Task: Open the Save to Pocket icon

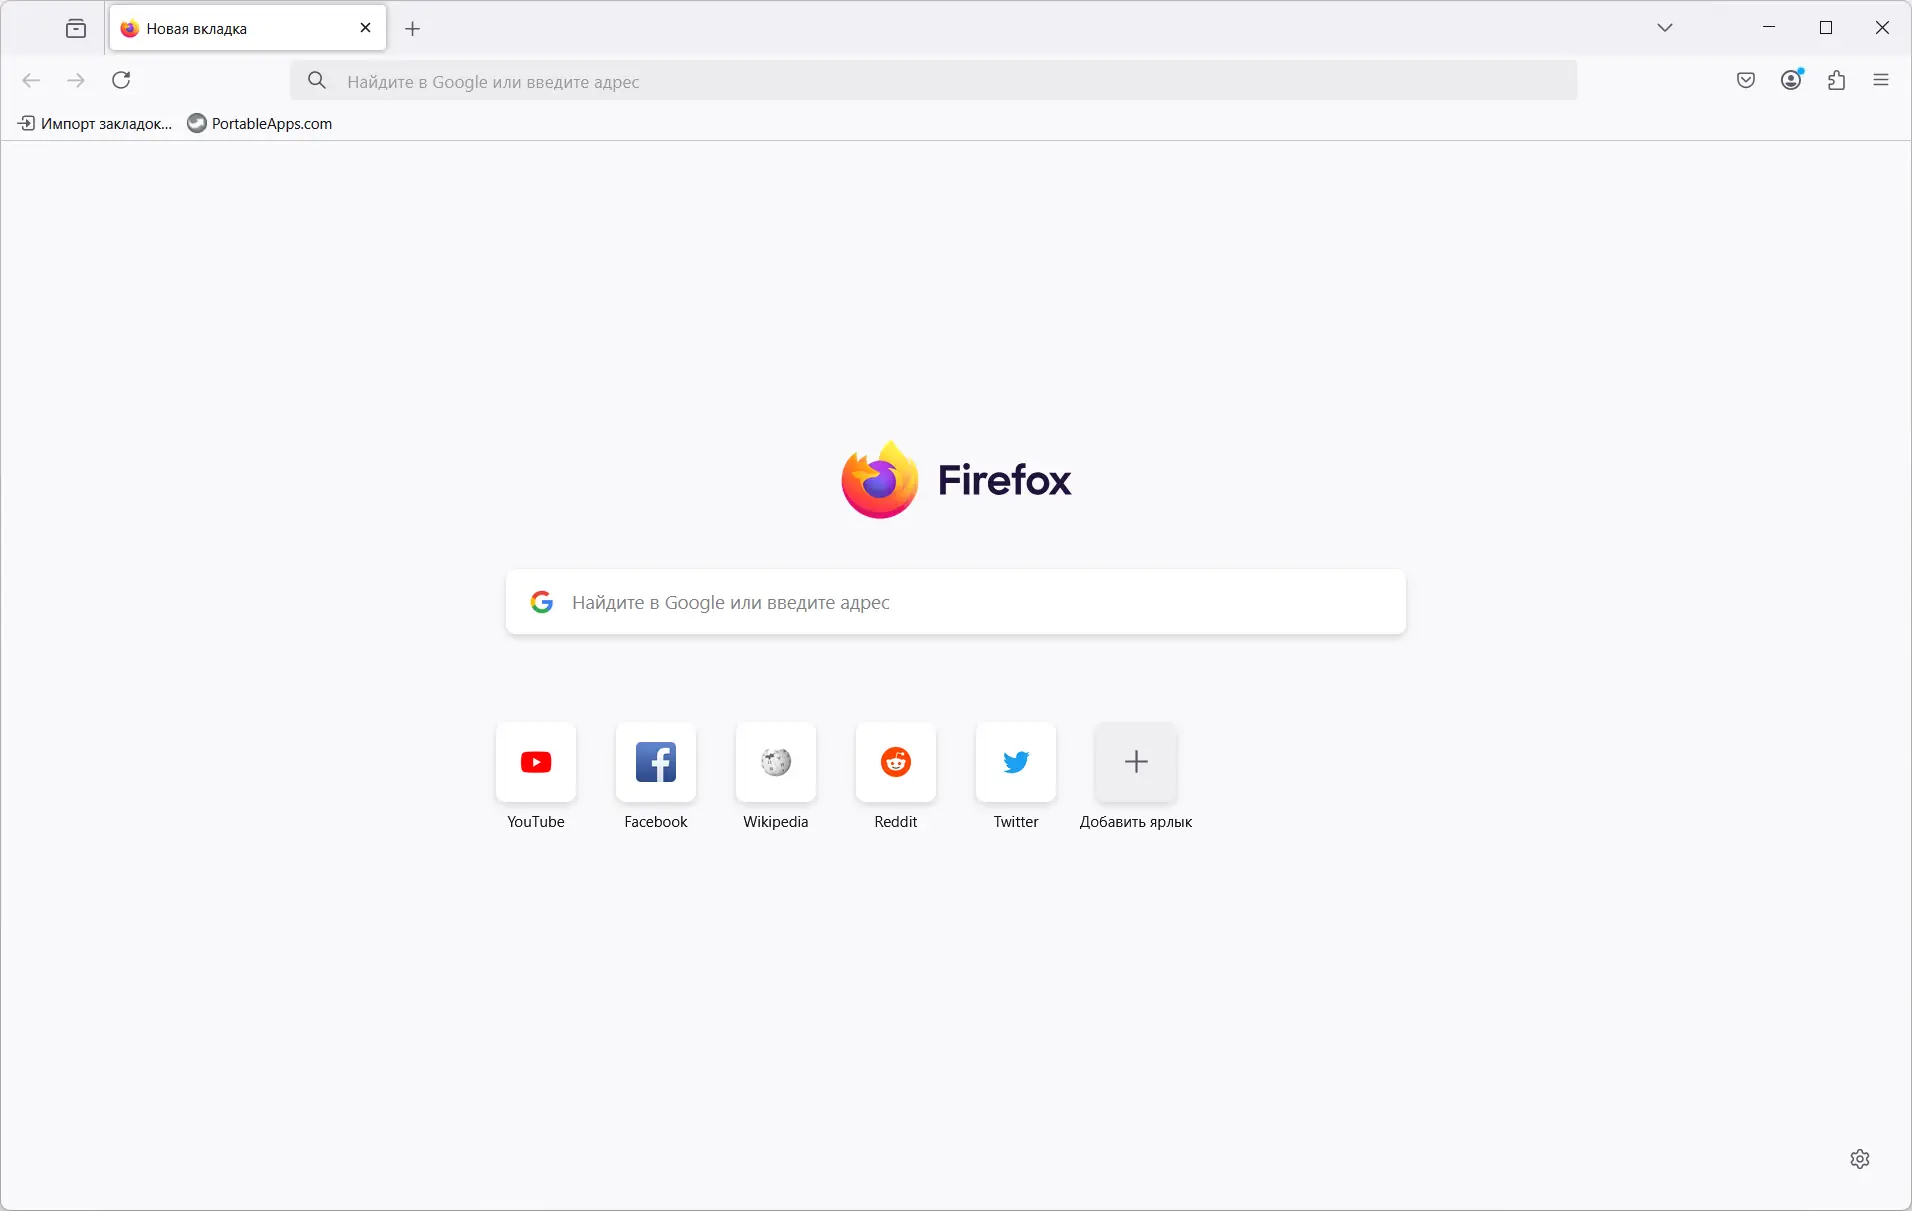Action: (1746, 80)
